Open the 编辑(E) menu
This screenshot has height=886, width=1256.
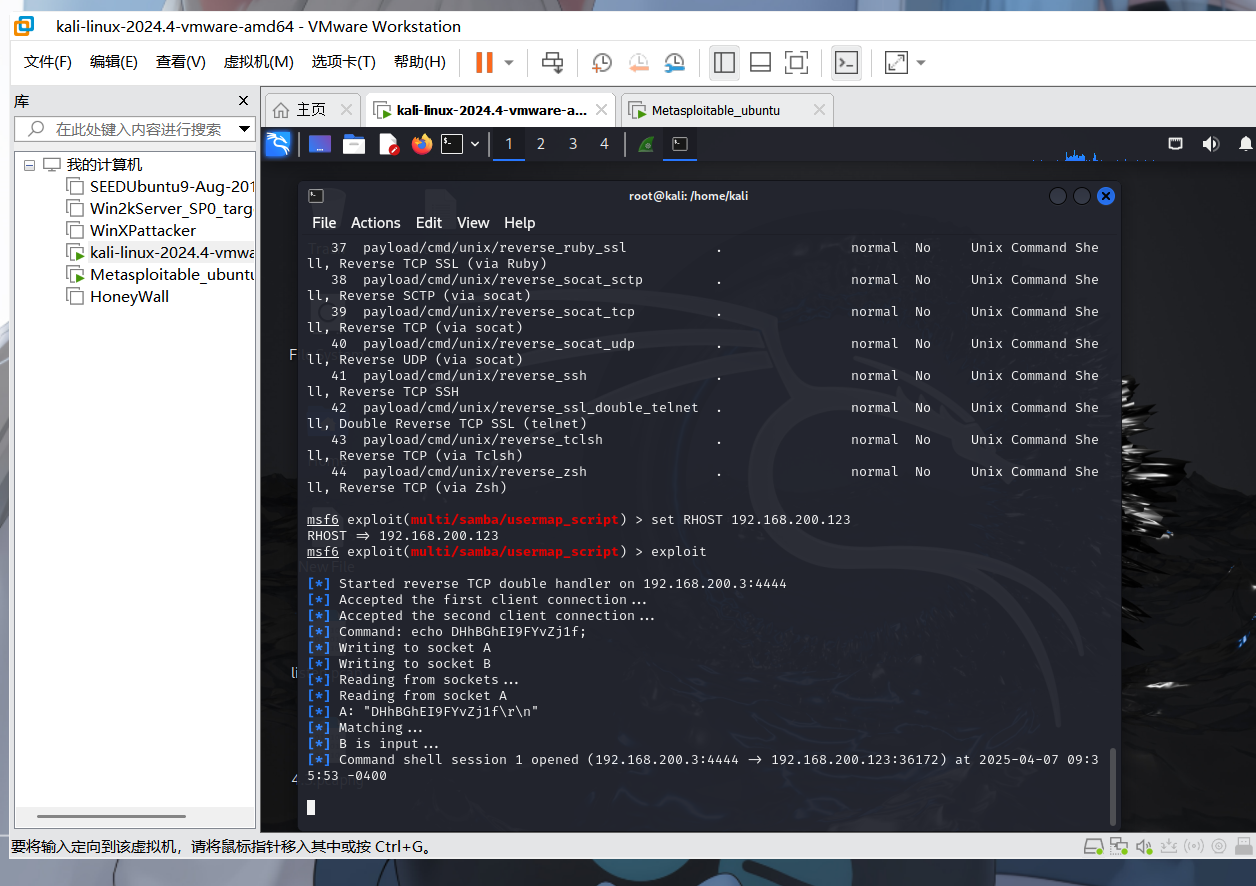(114, 62)
